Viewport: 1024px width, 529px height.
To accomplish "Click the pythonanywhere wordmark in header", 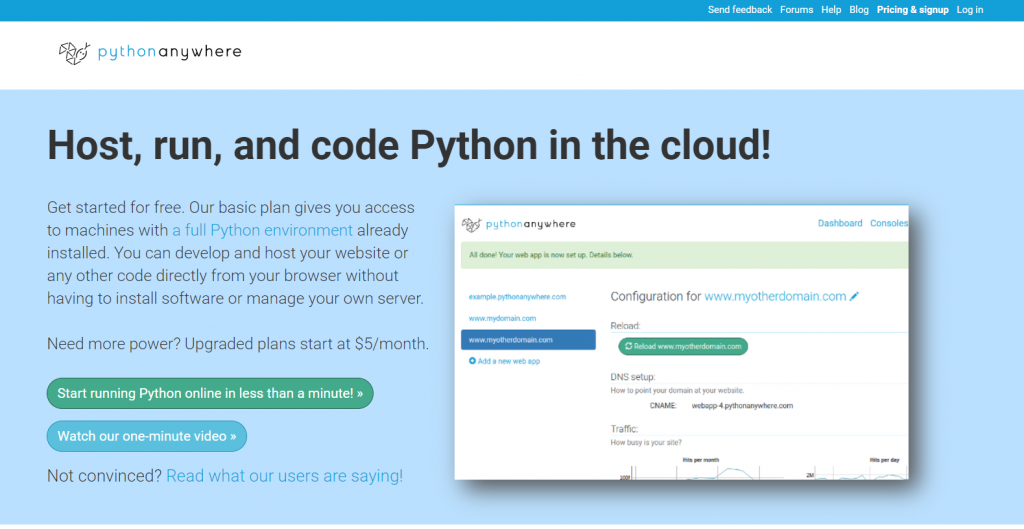I will coord(170,52).
